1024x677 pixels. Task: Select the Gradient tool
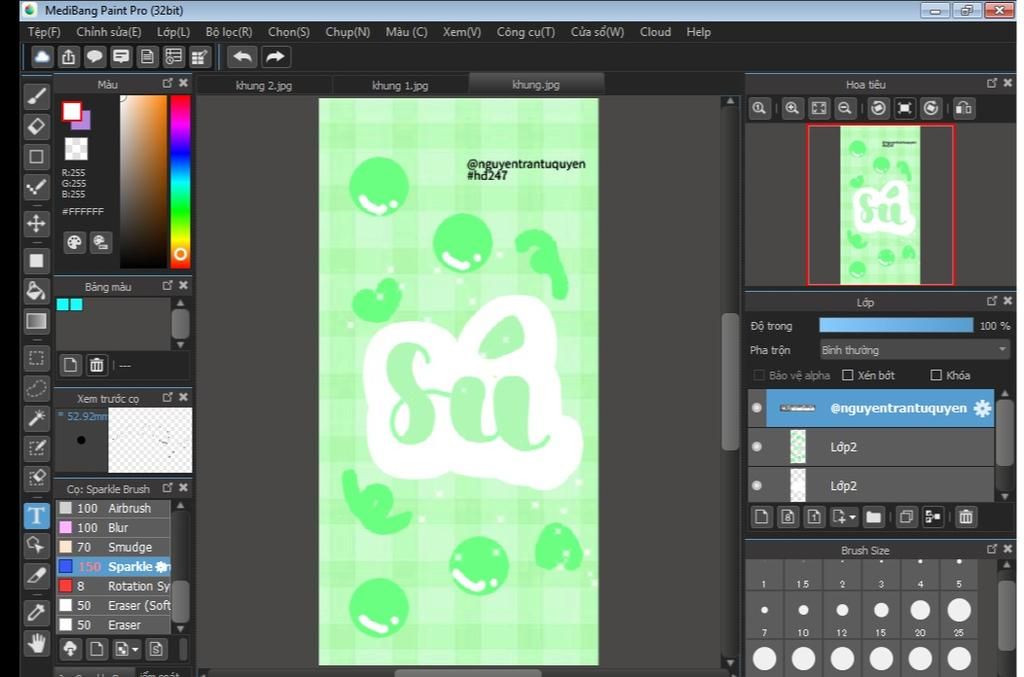(37, 321)
